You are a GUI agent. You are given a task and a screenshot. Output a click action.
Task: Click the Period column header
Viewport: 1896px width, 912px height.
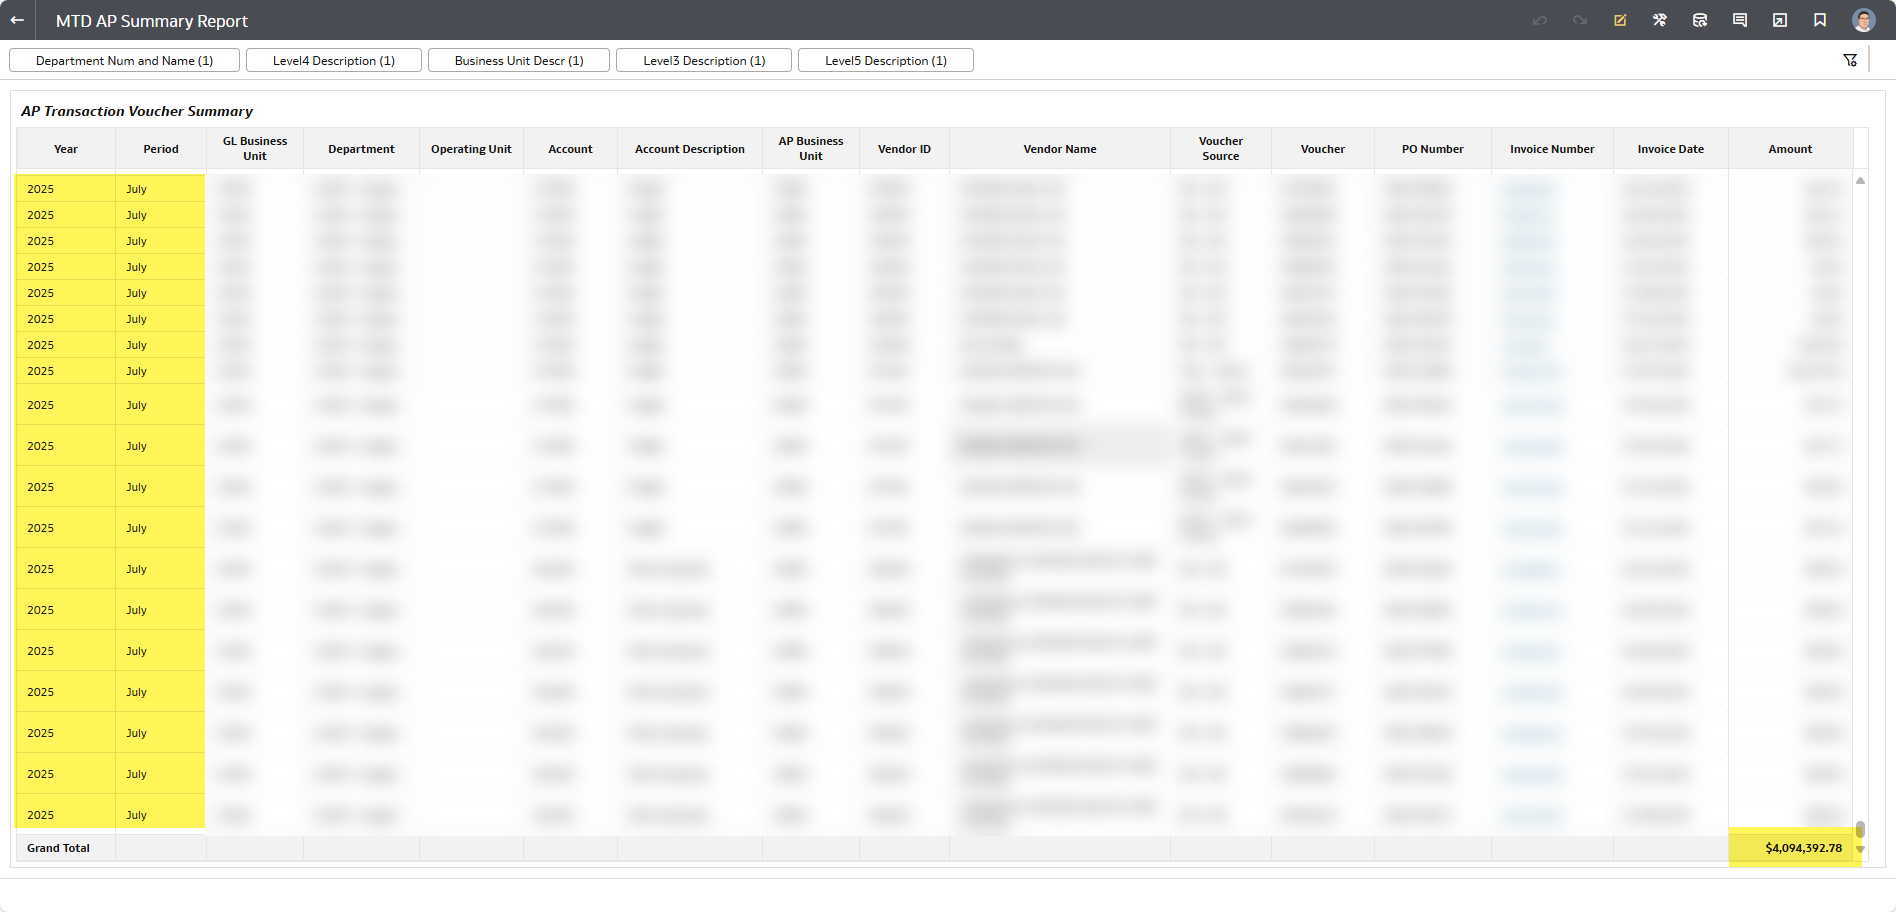[x=161, y=149]
